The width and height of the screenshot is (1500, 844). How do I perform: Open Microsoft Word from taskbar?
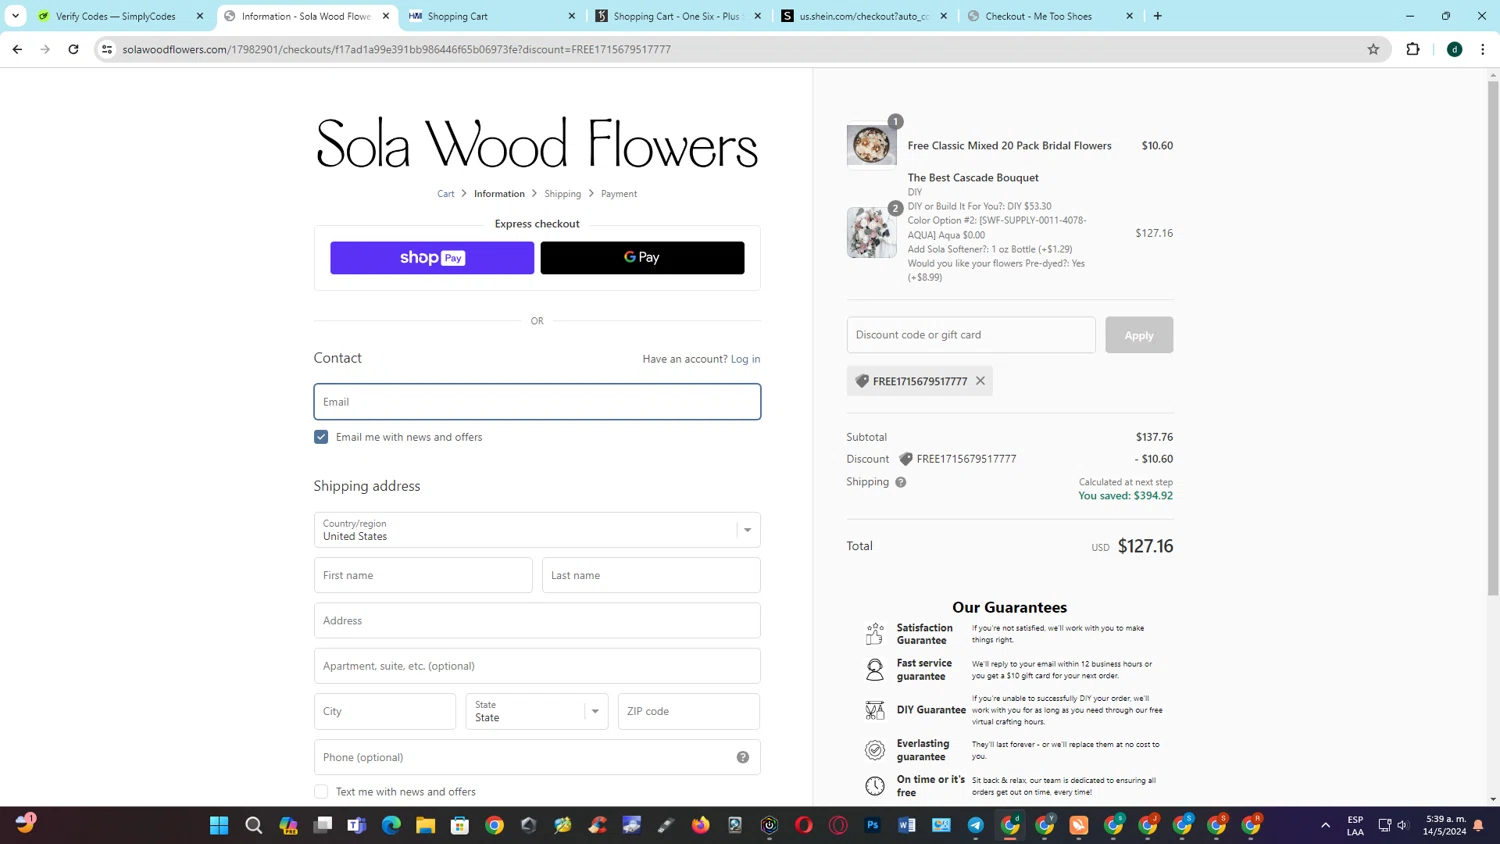[x=907, y=825]
